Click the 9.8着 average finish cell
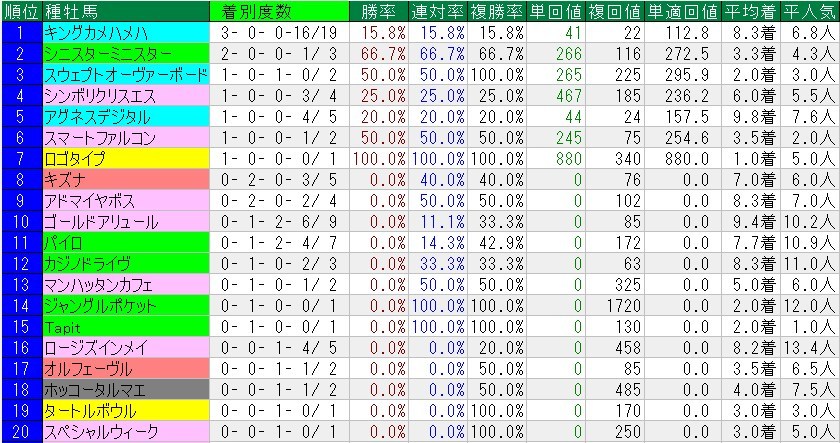 pyautogui.click(x=750, y=117)
